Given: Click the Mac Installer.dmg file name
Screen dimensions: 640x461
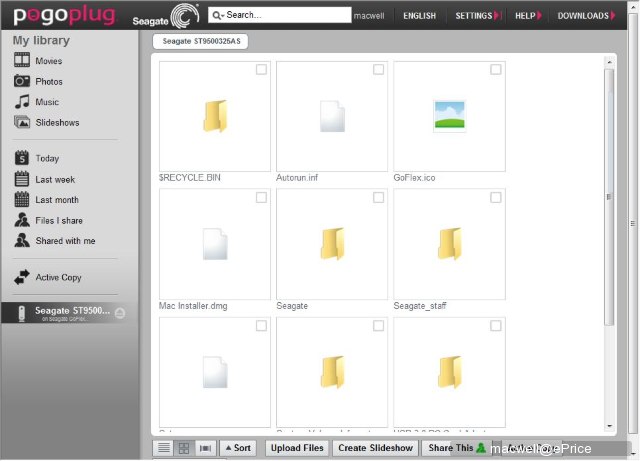Looking at the screenshot, I should tap(193, 306).
